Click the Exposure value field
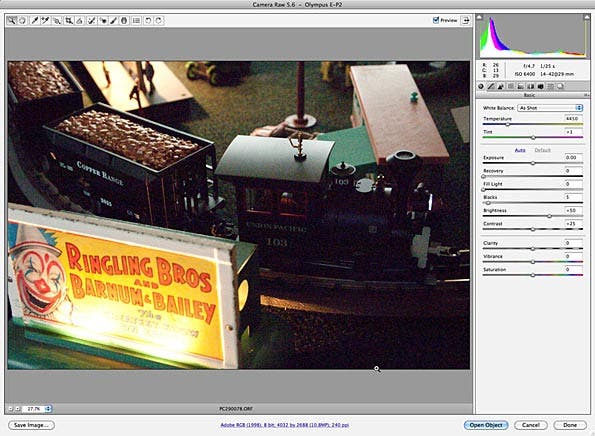 point(573,157)
